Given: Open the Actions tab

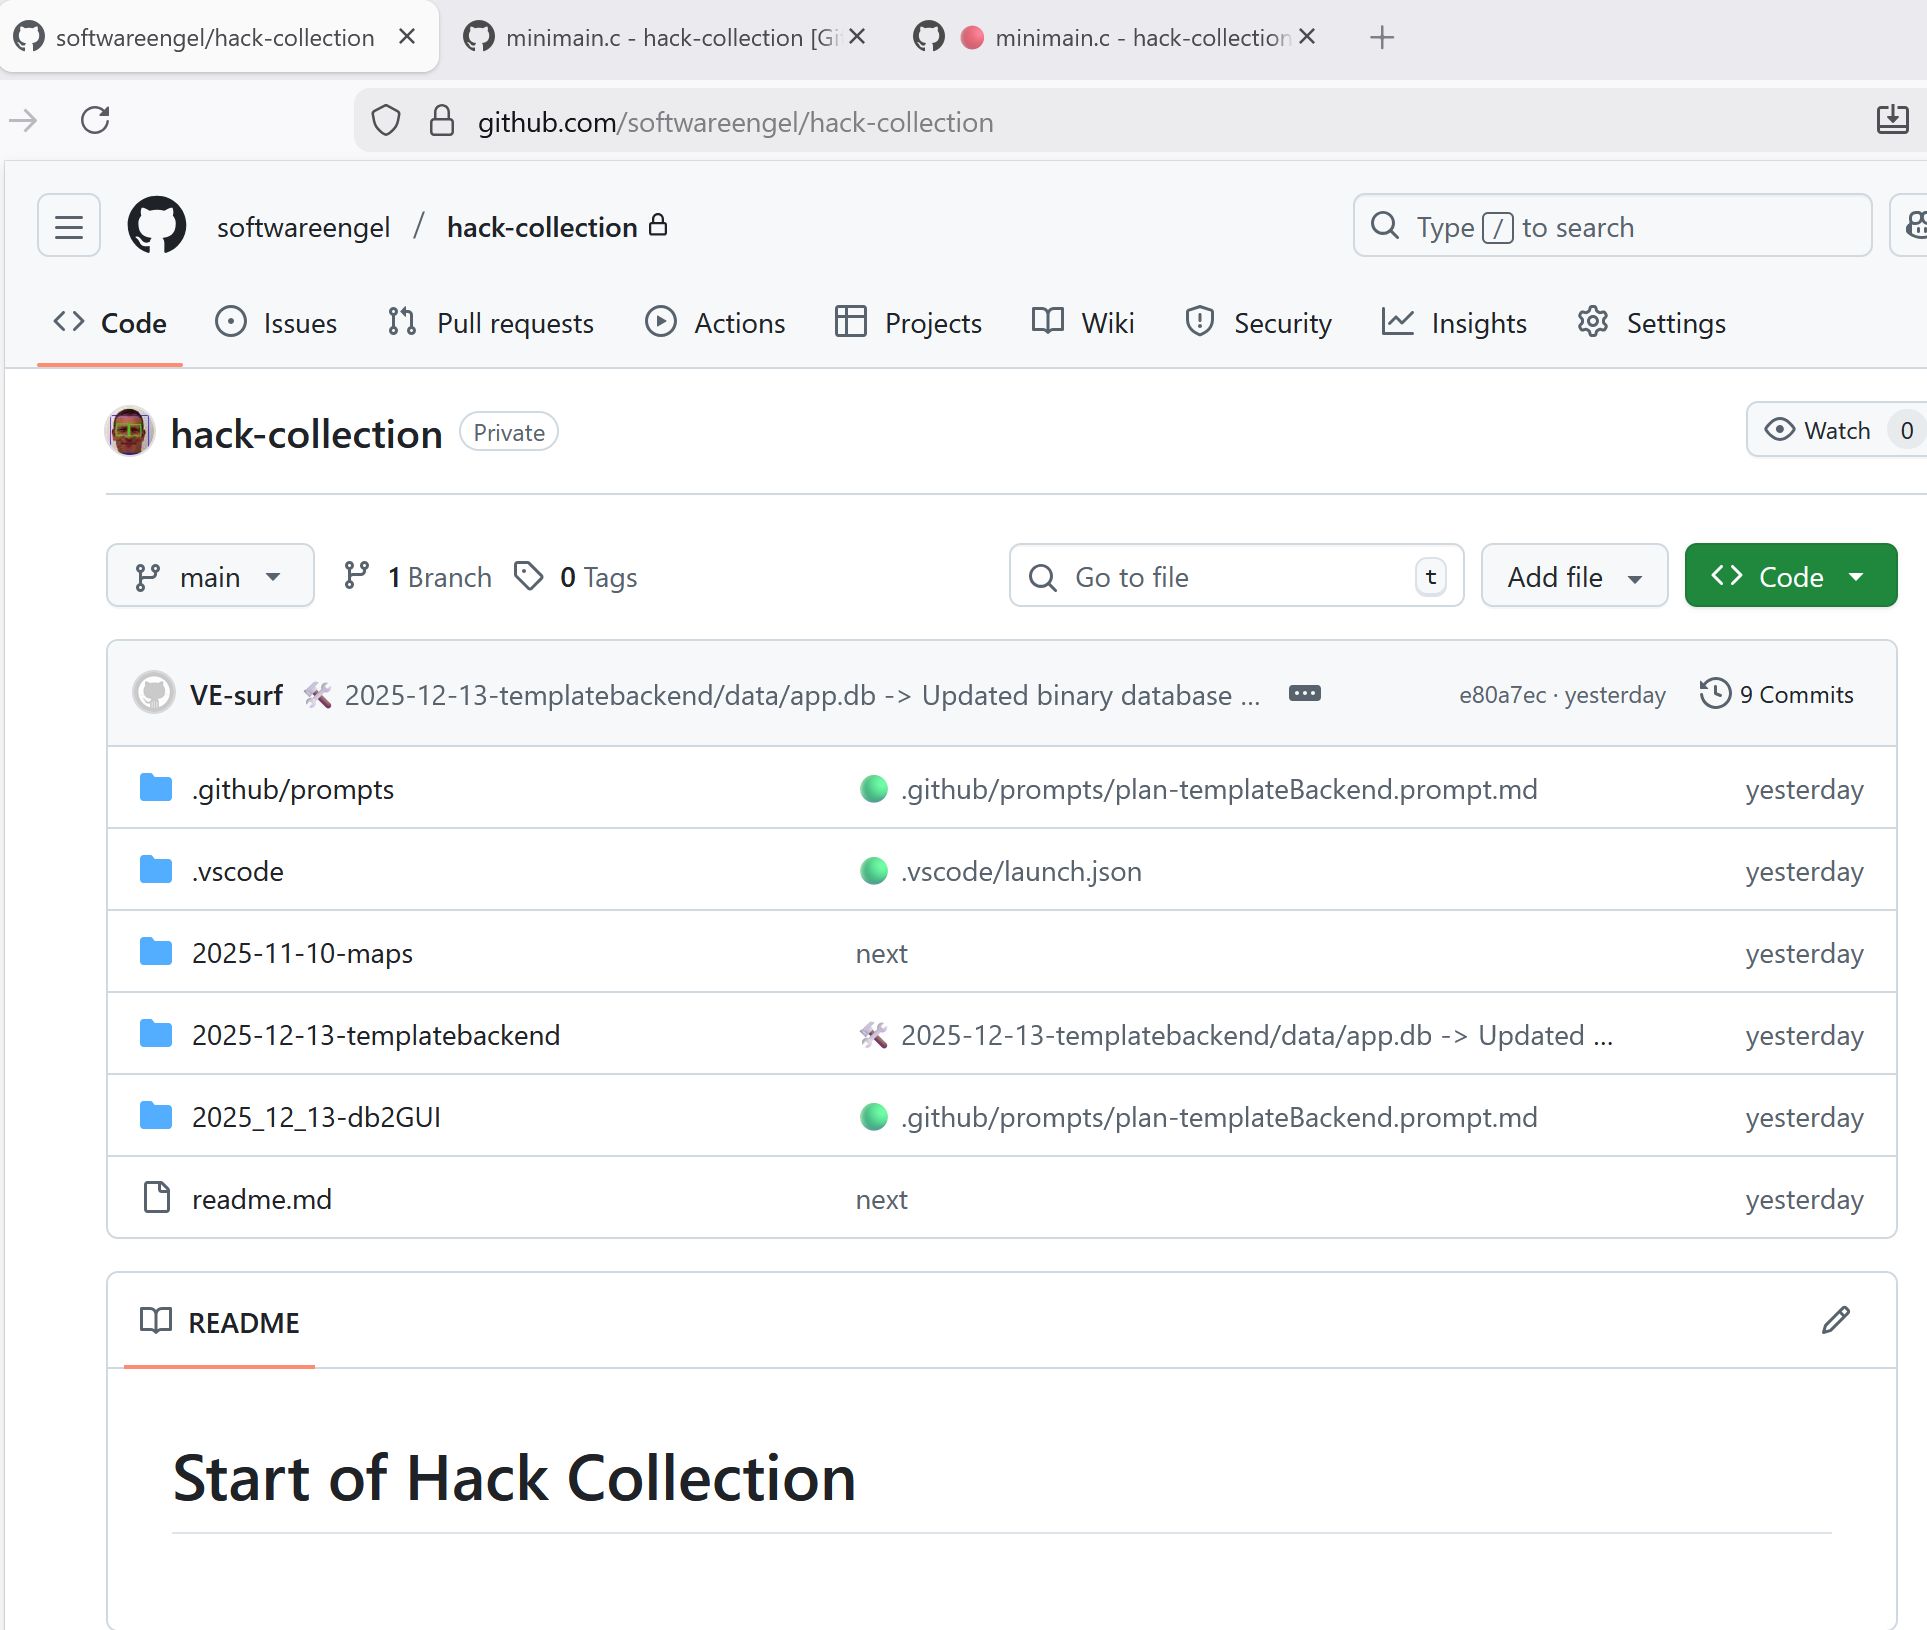Looking at the screenshot, I should click(715, 323).
